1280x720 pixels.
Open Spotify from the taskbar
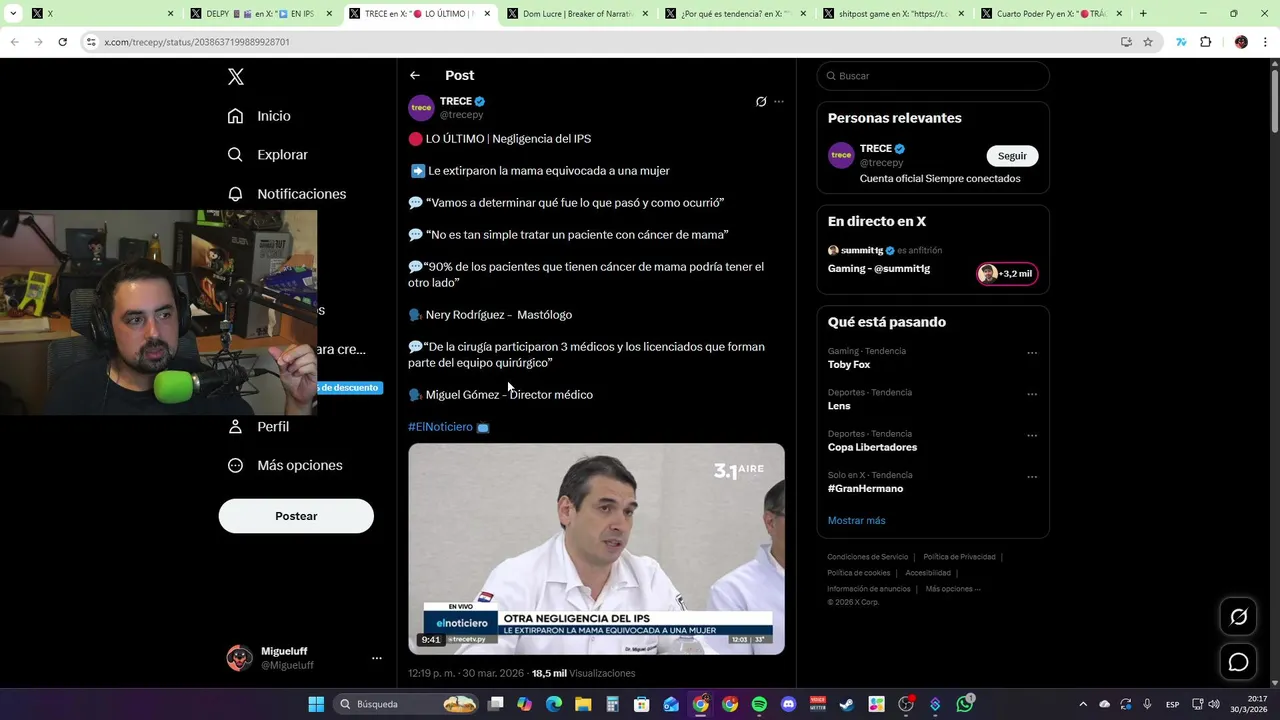coord(759,704)
